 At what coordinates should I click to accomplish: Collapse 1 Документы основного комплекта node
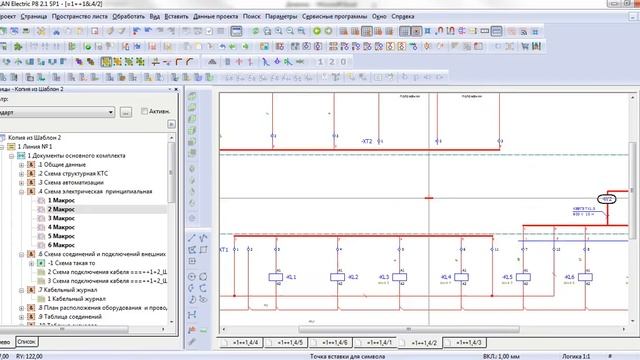coord(12,156)
